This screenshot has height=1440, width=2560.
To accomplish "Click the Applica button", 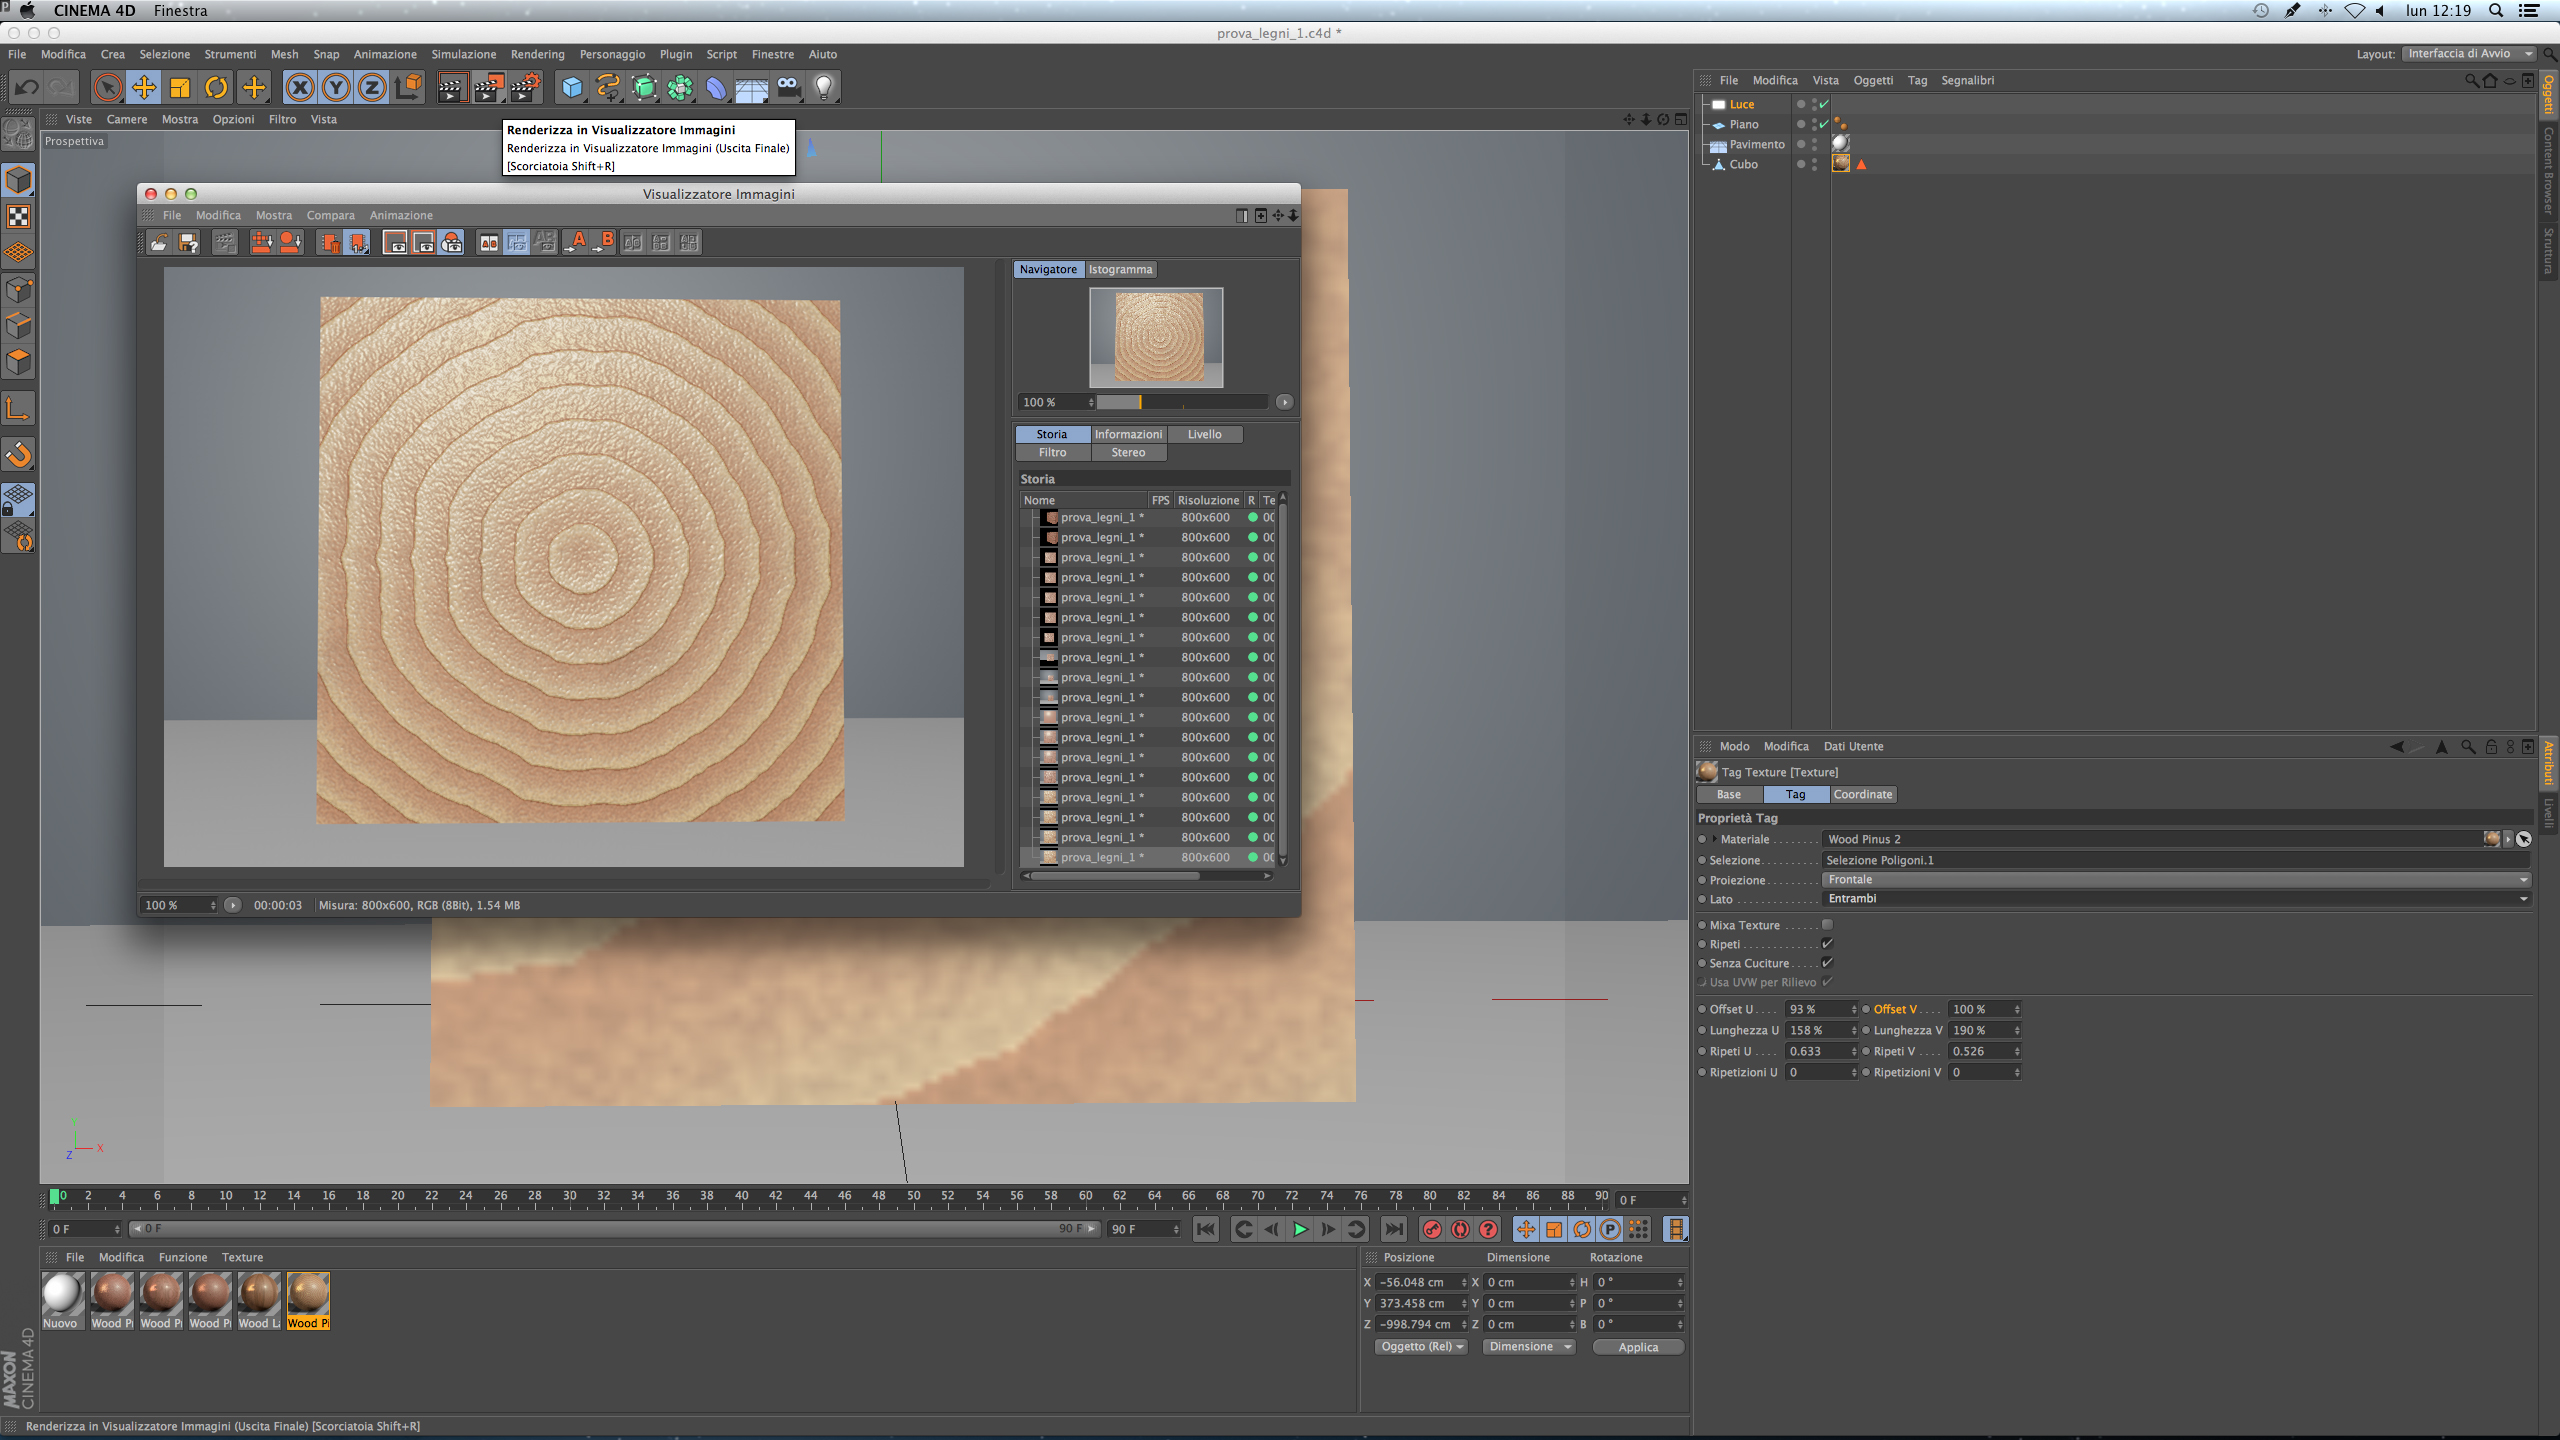I will click(1637, 1347).
